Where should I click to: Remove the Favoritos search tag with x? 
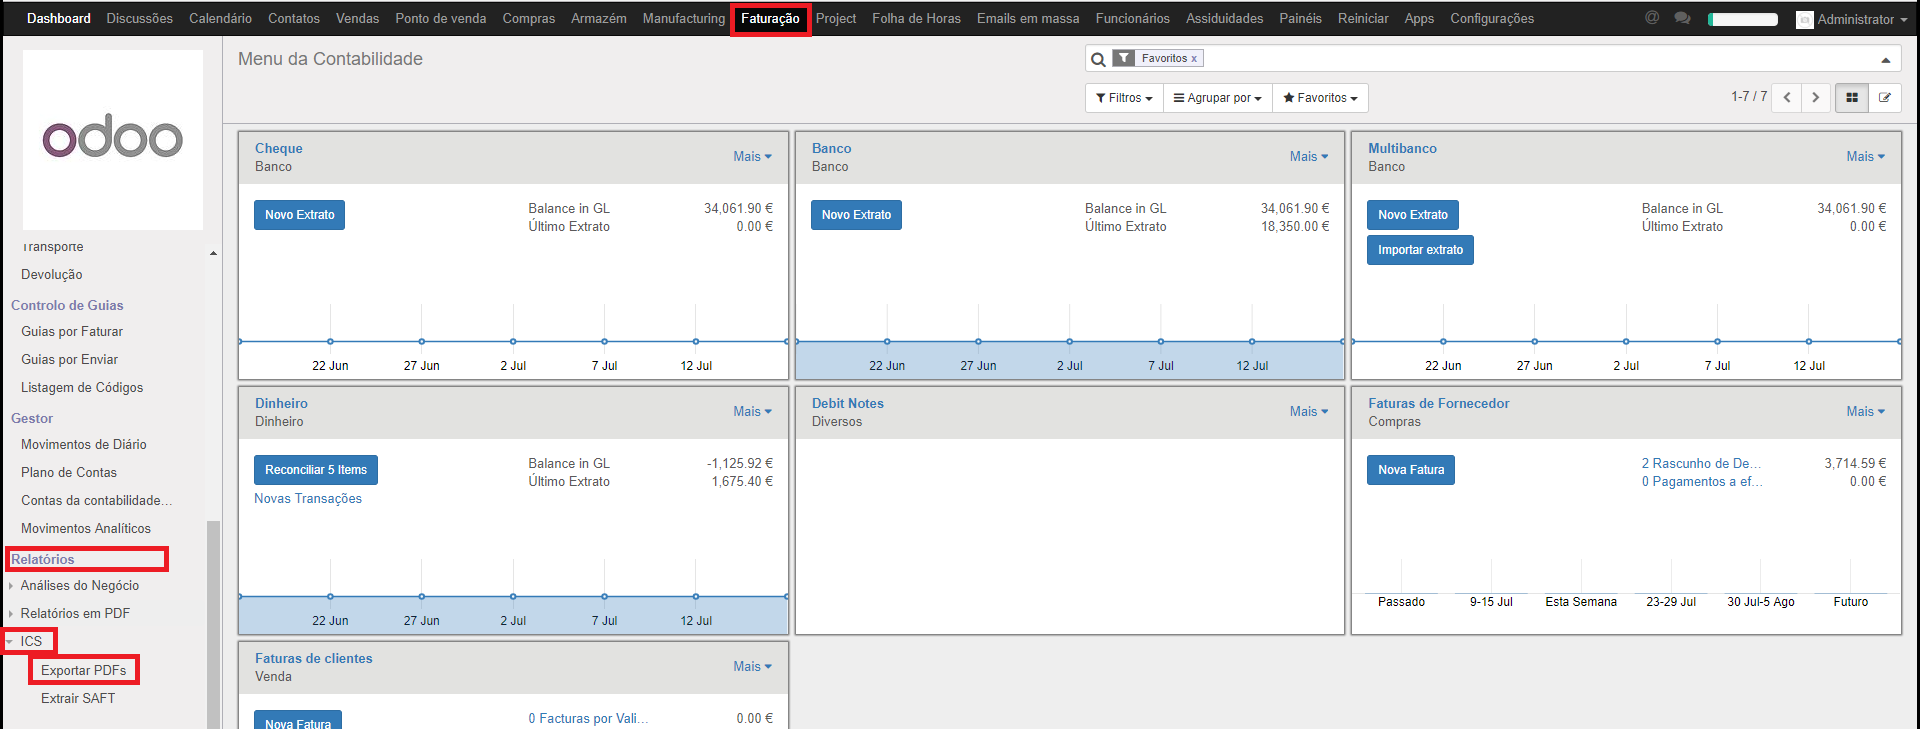tap(1194, 58)
